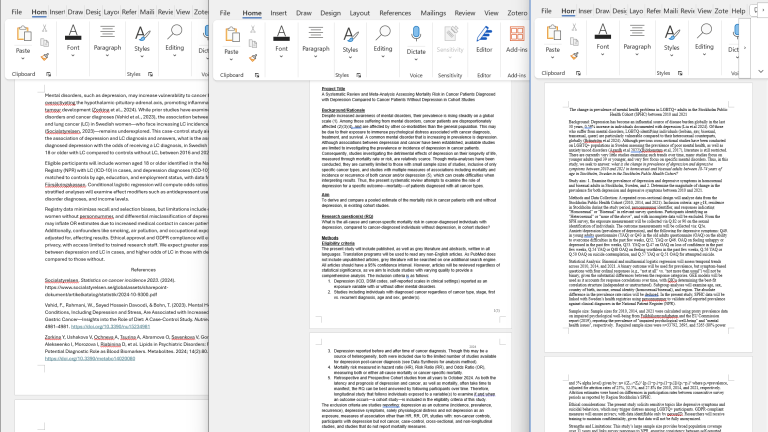This screenshot has height=432, width=768.
Task: Open the Font group in the right window
Action: (602, 40)
